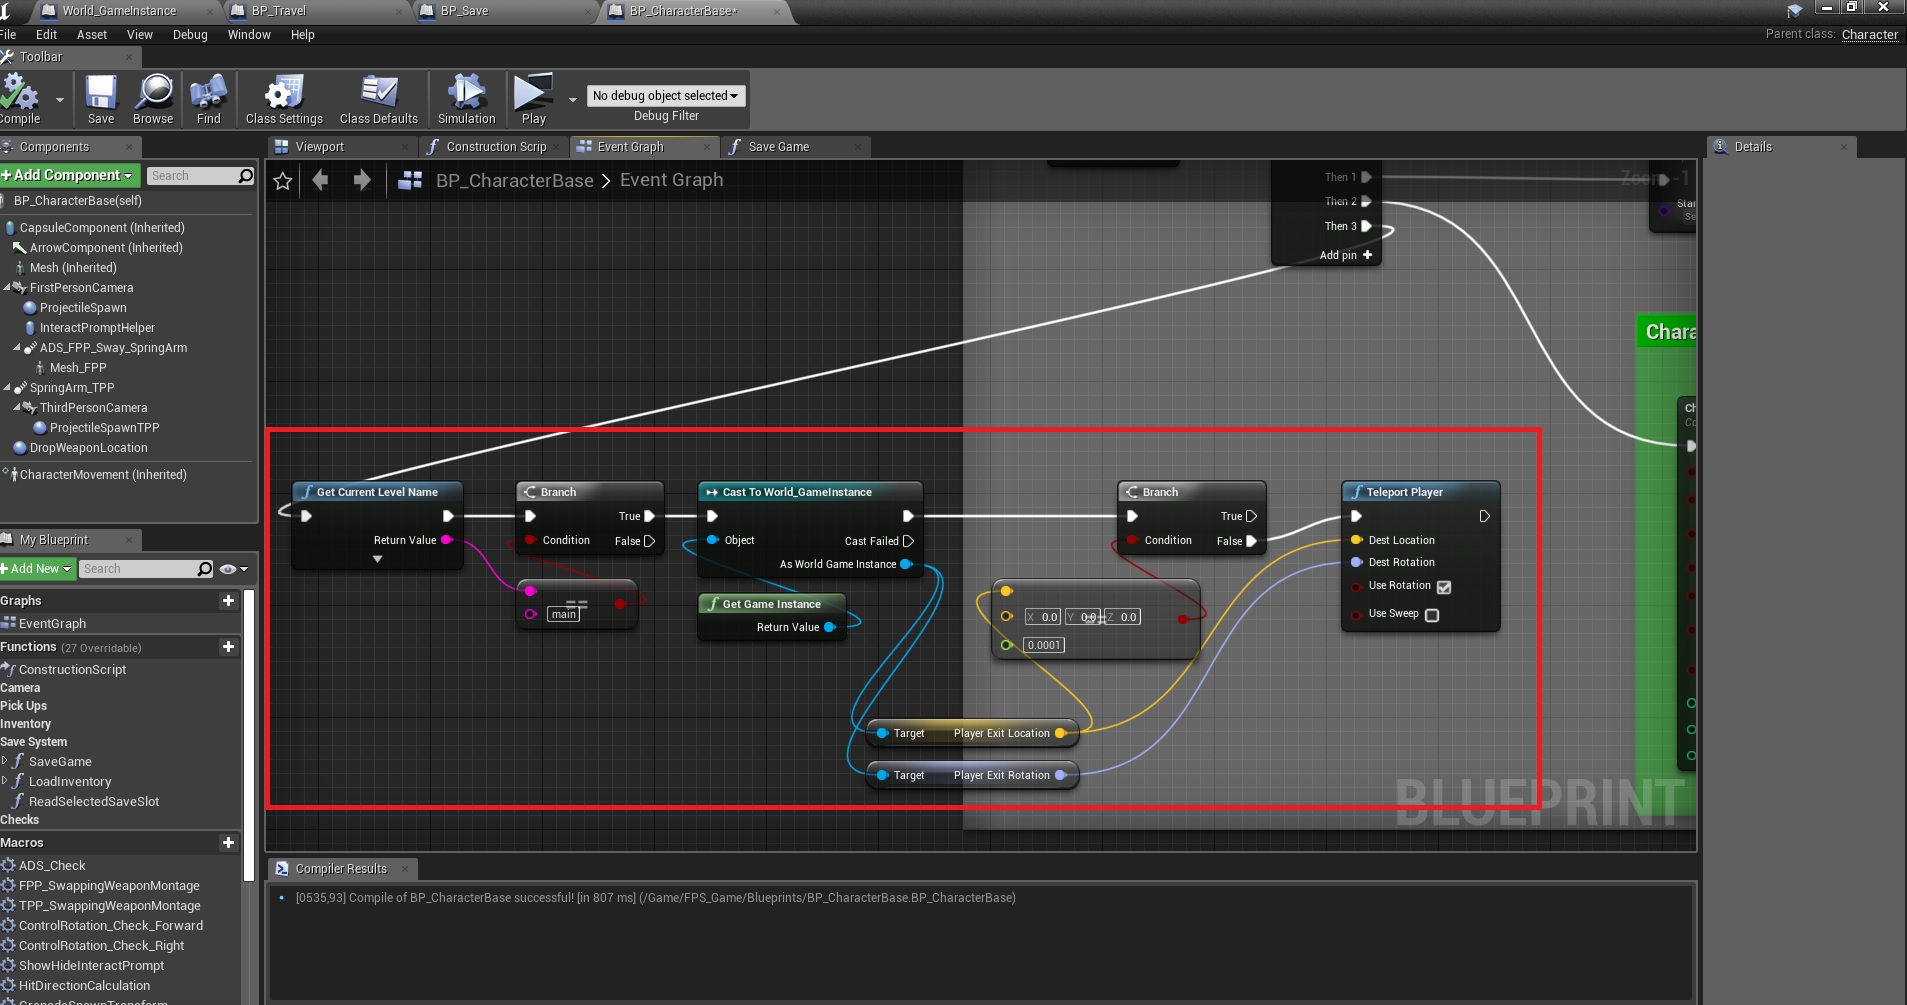The image size is (1907, 1005).
Task: Expand the Get Current Level Name node
Action: click(378, 560)
